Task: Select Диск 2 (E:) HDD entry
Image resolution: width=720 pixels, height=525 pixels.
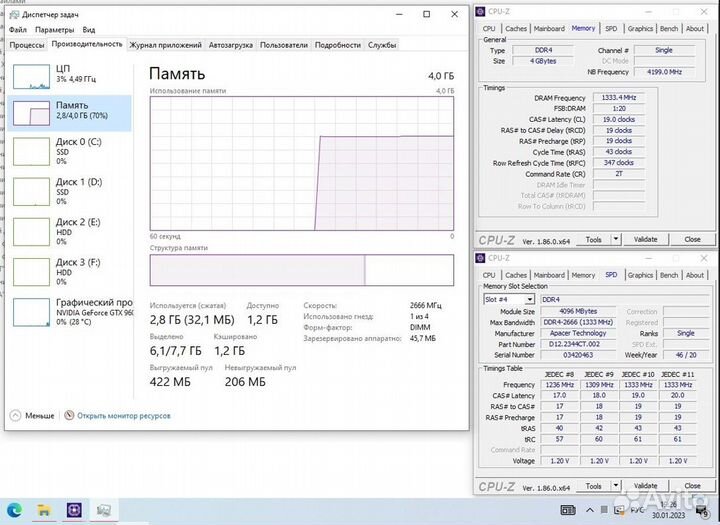Action: click(69, 231)
